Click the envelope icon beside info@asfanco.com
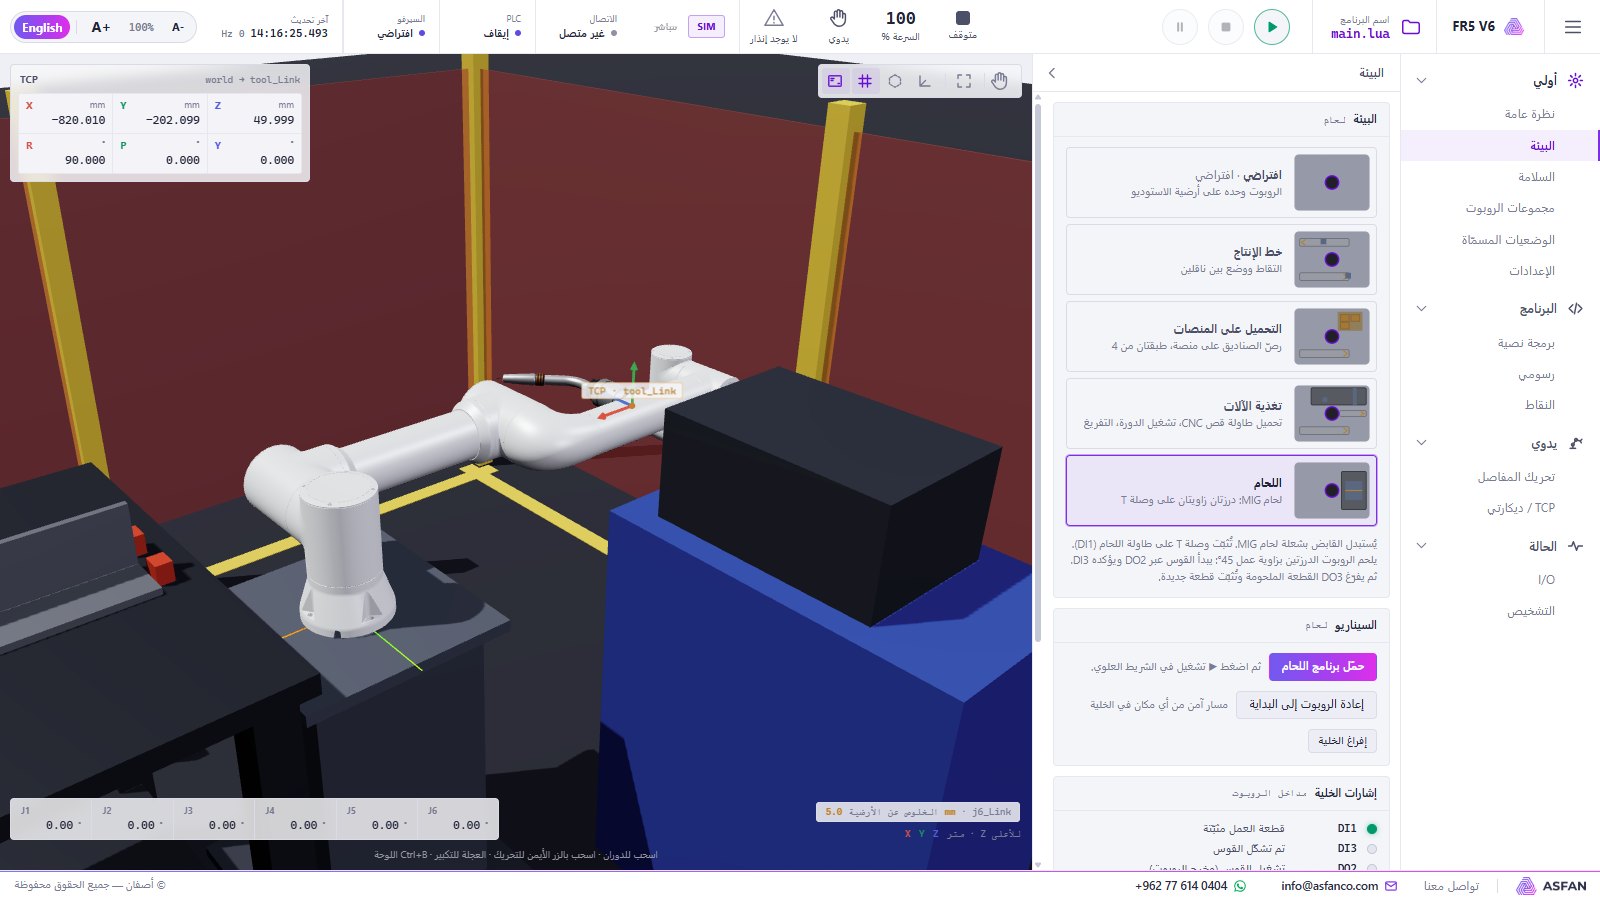The width and height of the screenshot is (1600, 900). coord(1391,886)
